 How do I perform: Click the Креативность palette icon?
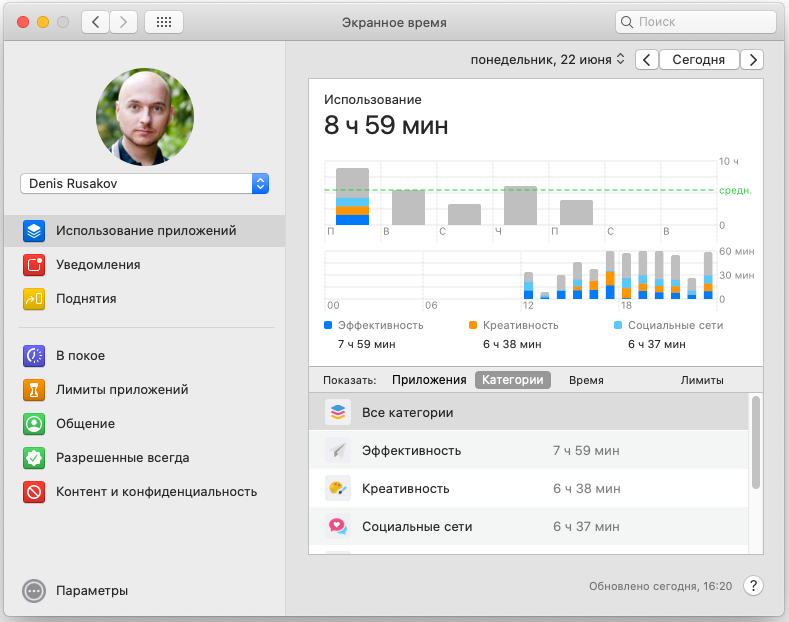(338, 489)
